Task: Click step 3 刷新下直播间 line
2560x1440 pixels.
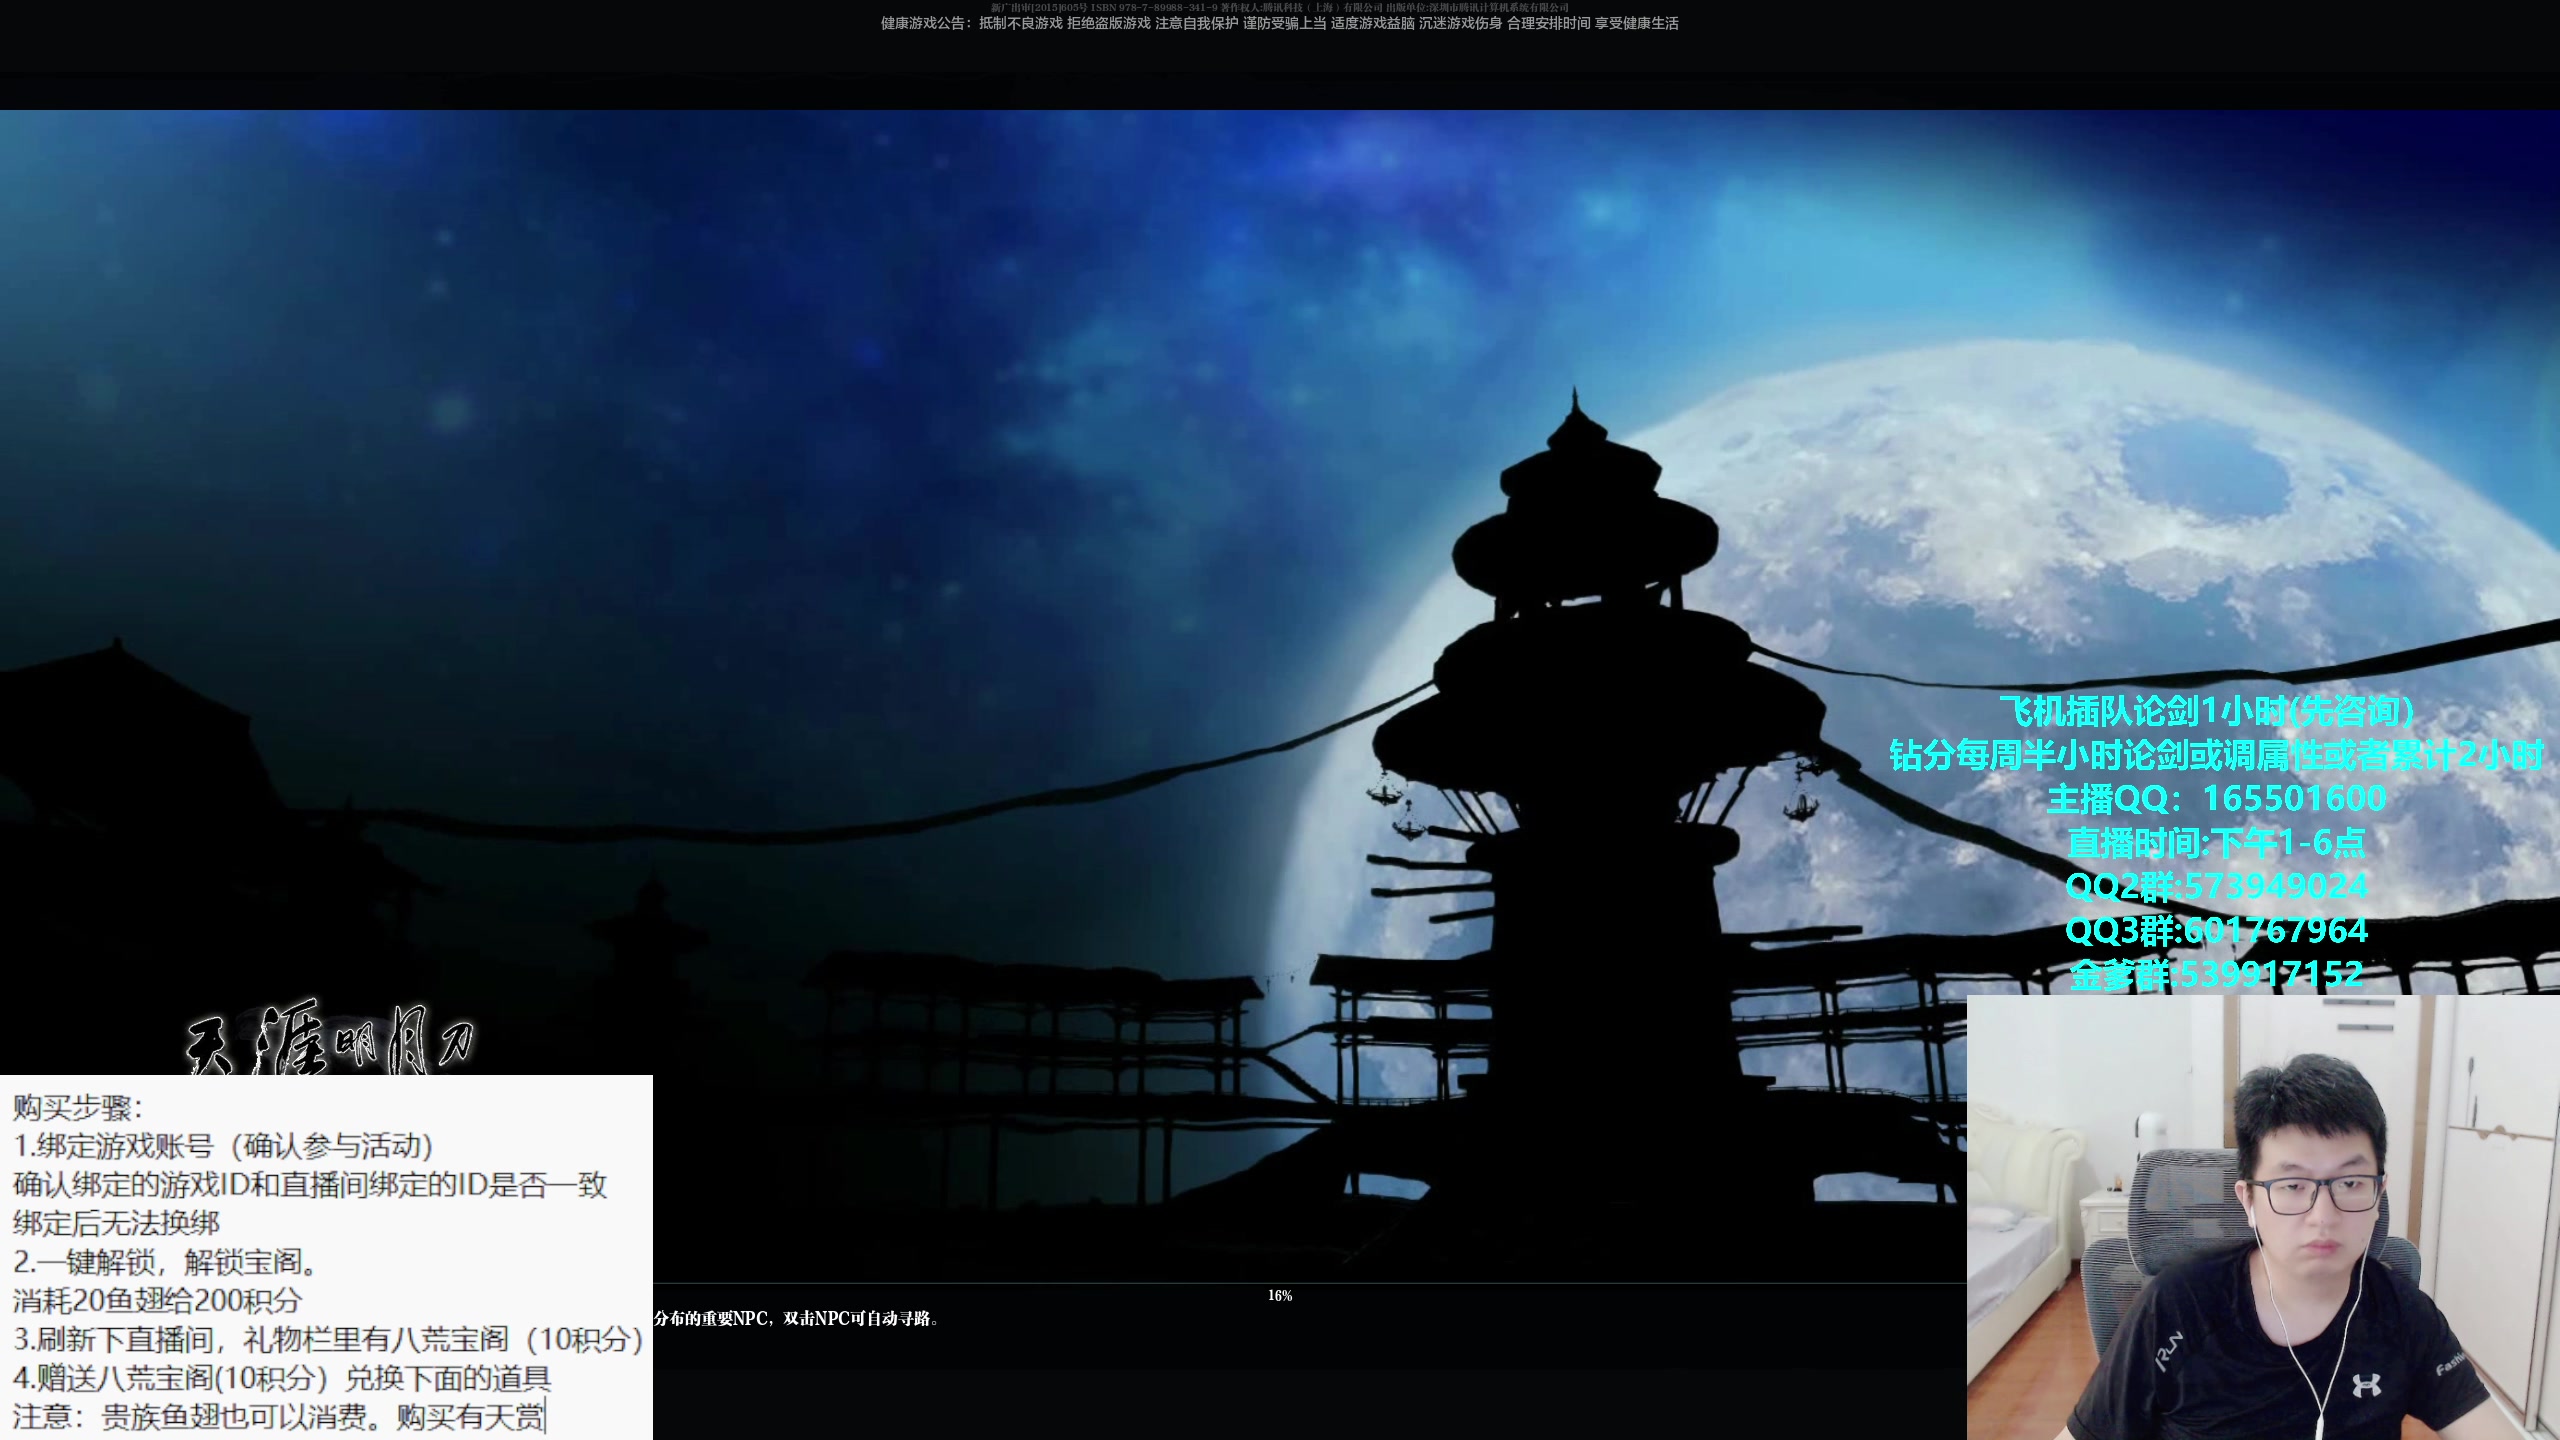Action: (x=328, y=1339)
